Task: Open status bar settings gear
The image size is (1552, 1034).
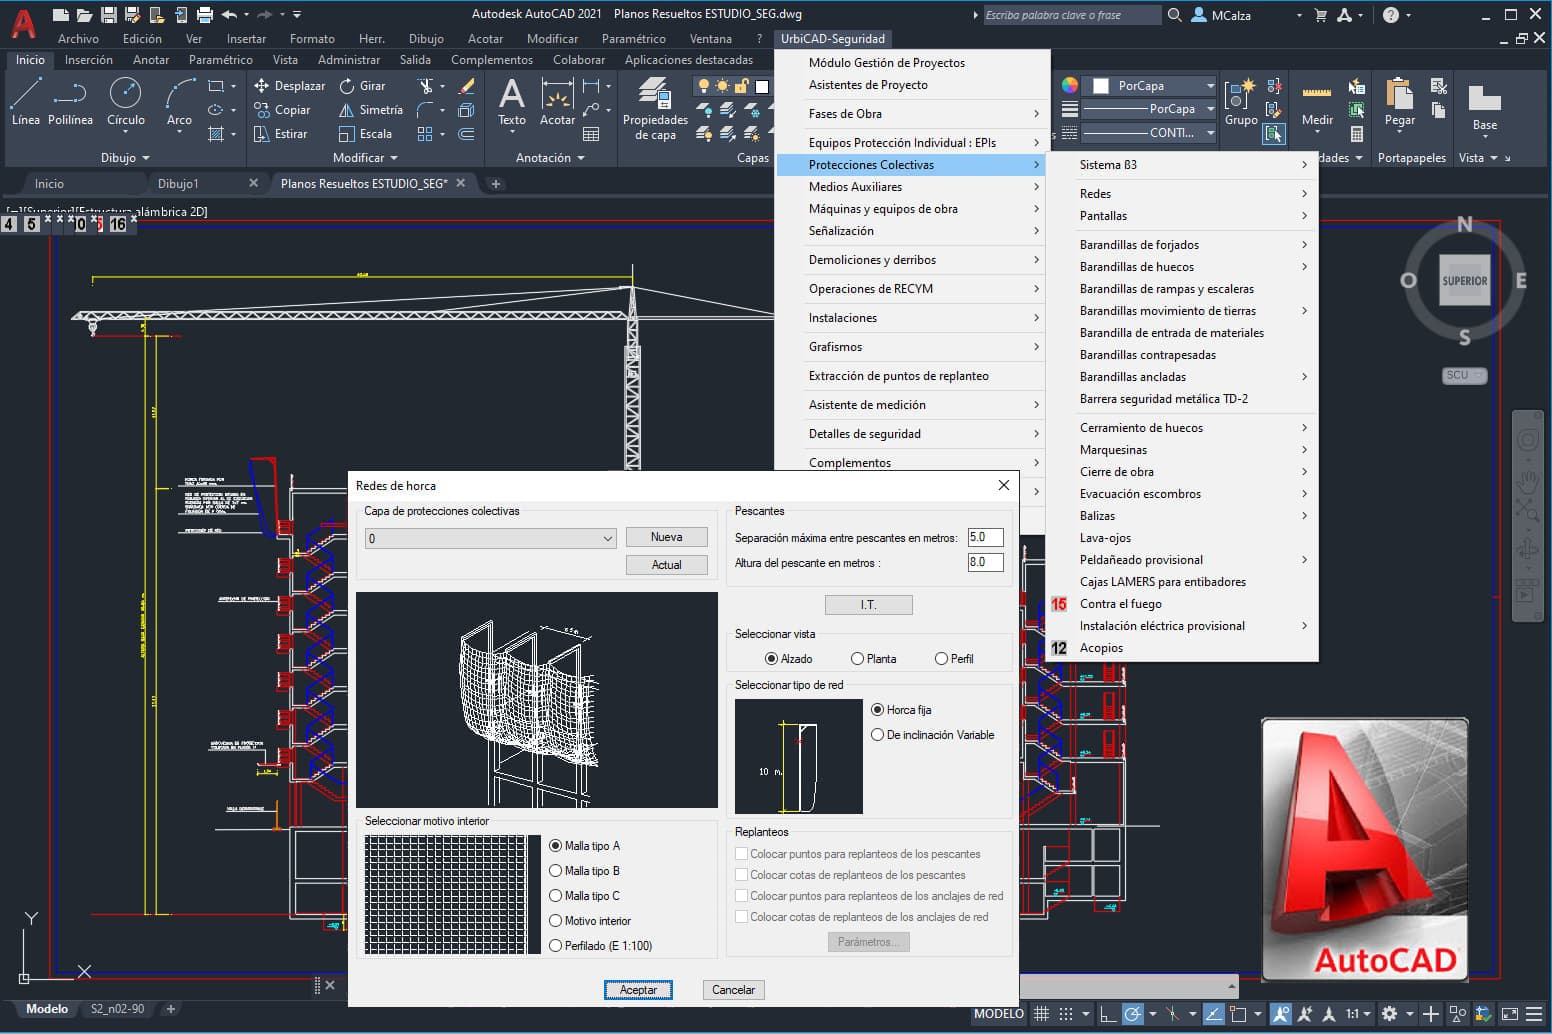Action: pos(1389,1013)
